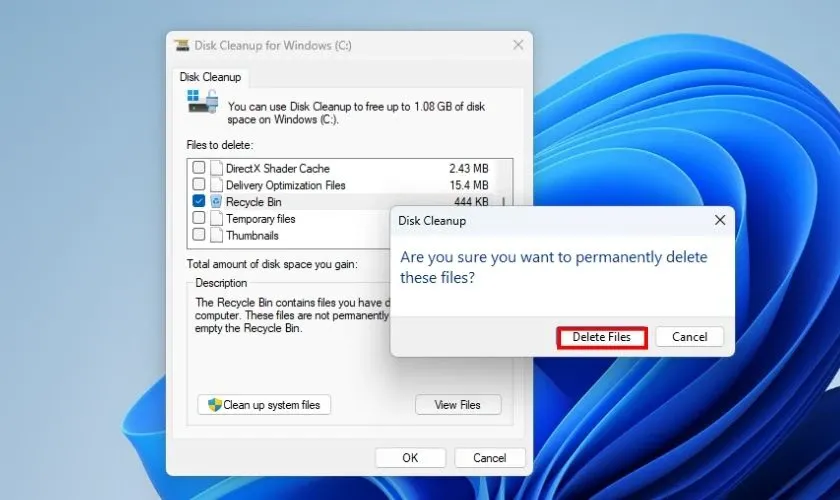
Task: Uncheck the Recycle Bin checkbox
Action: coord(199,202)
